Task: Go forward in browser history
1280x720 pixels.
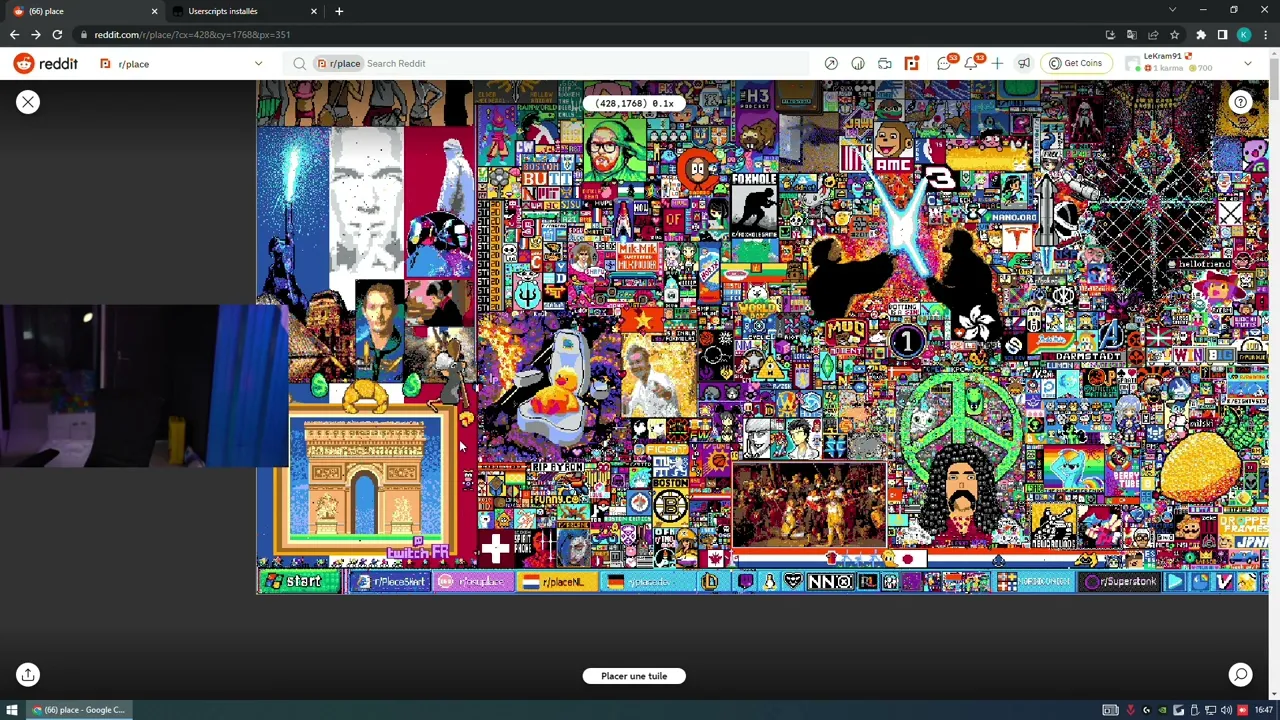Action: coord(36,35)
